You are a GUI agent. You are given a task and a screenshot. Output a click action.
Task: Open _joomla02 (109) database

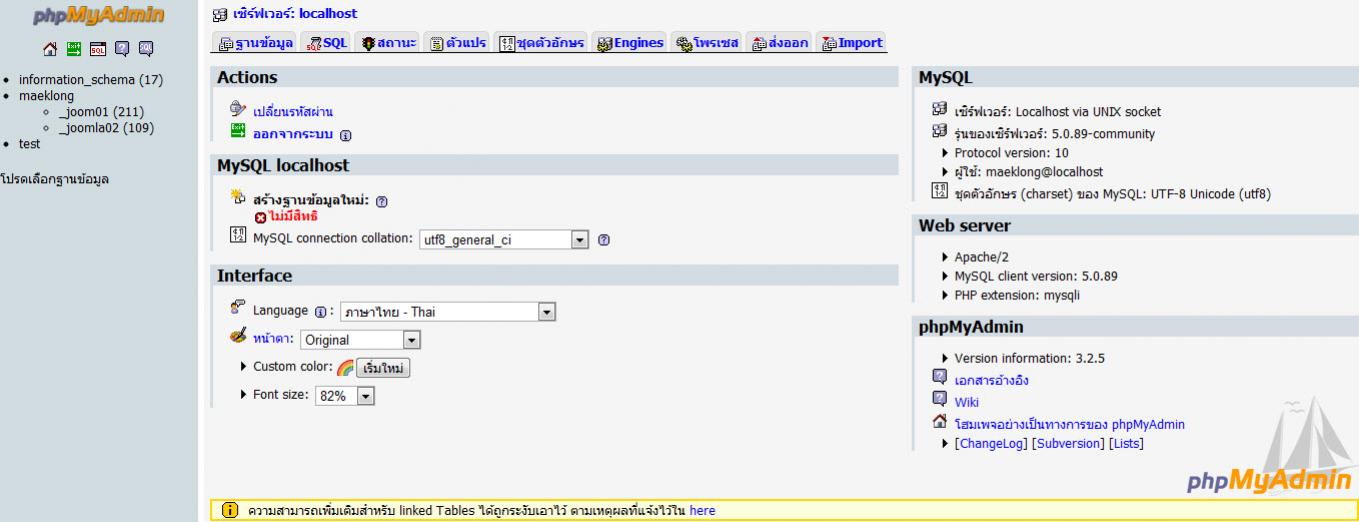tap(106, 127)
